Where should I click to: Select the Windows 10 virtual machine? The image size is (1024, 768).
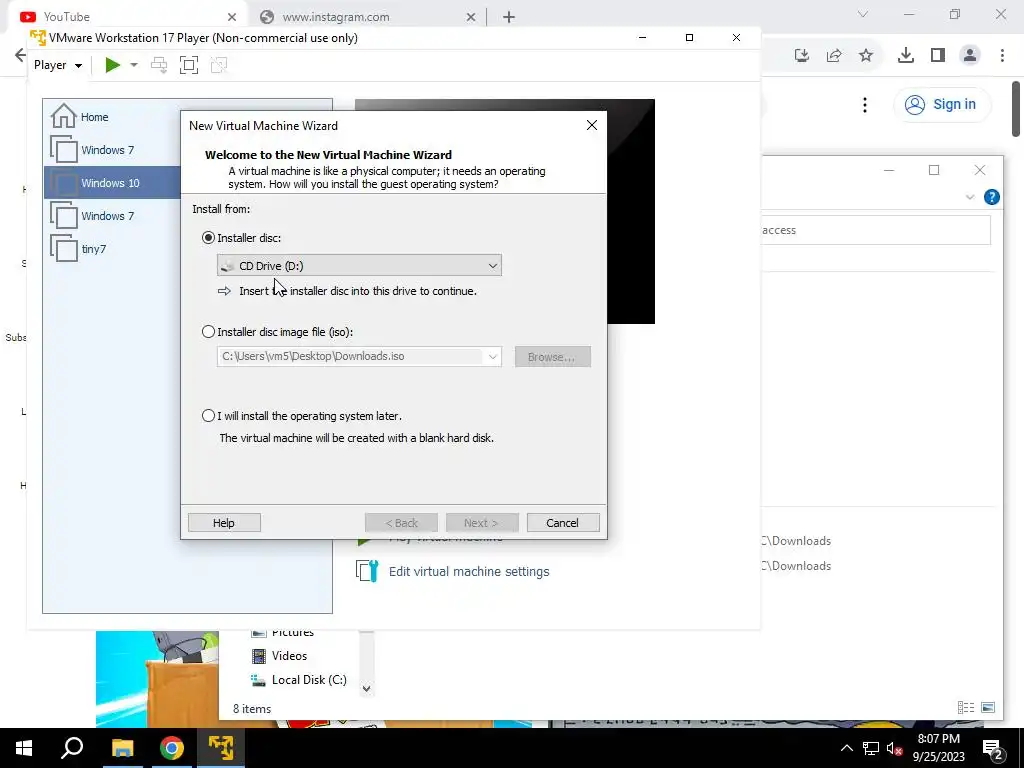click(x=112, y=183)
